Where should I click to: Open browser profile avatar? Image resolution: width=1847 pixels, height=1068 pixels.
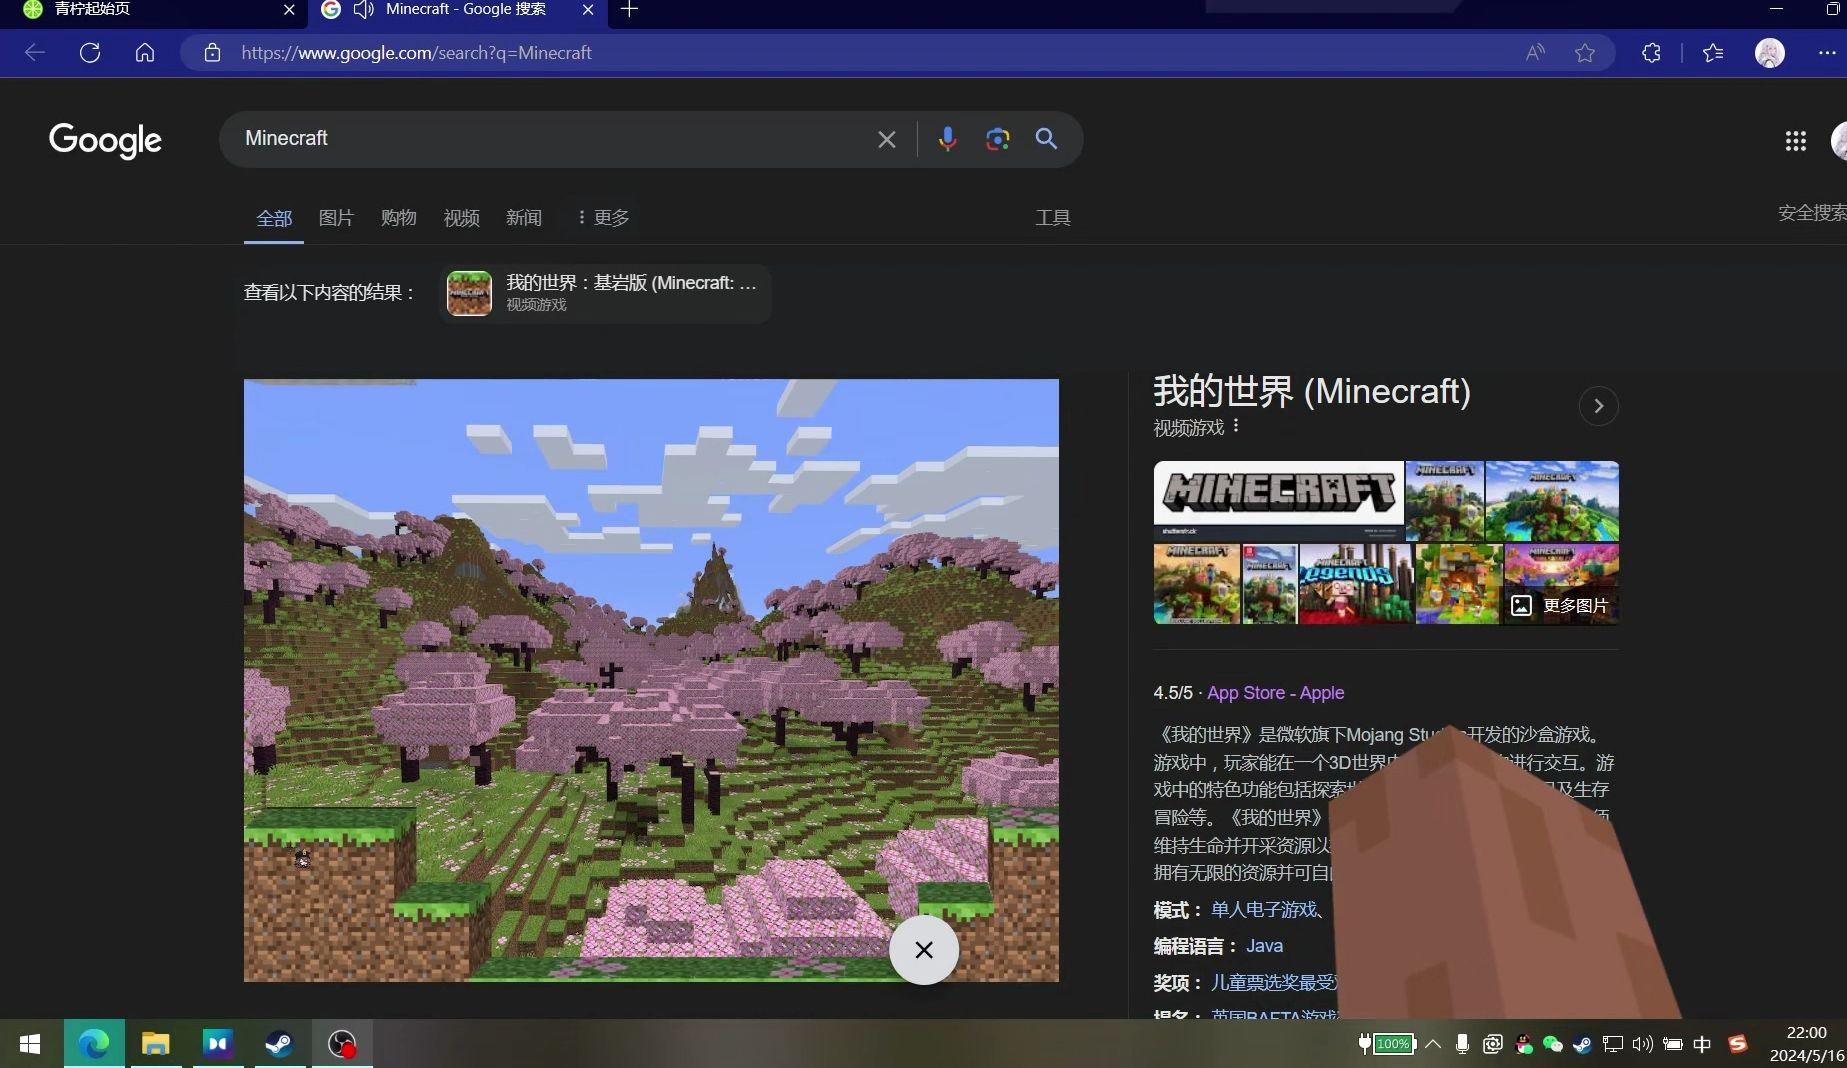[1770, 53]
